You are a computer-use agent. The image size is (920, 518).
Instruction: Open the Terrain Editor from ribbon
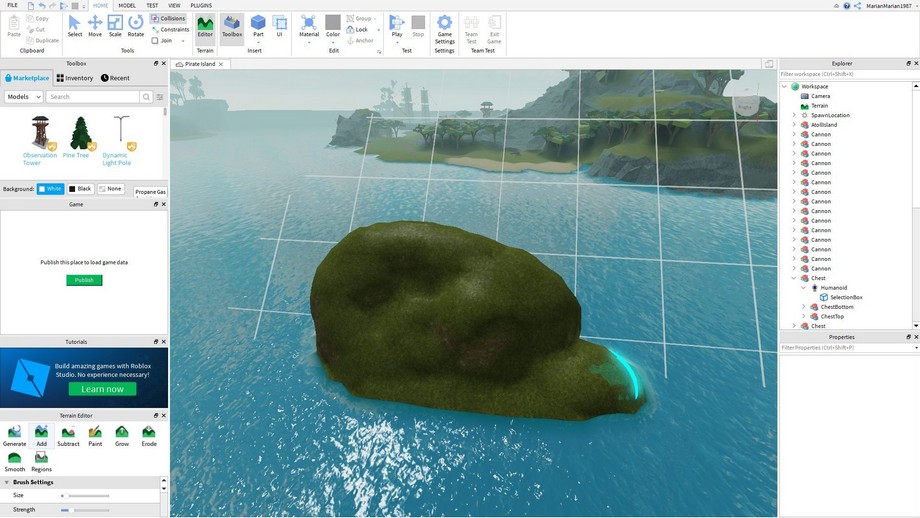pyautogui.click(x=205, y=25)
